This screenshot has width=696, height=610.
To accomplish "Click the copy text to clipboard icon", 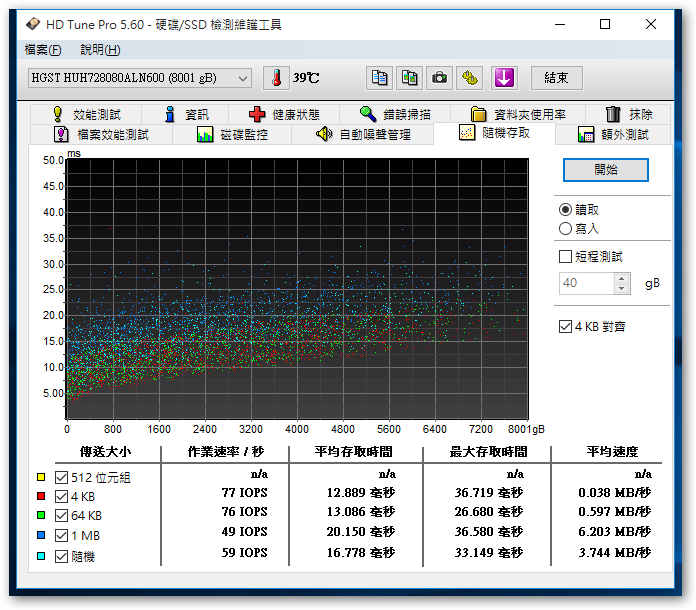I will (379, 78).
